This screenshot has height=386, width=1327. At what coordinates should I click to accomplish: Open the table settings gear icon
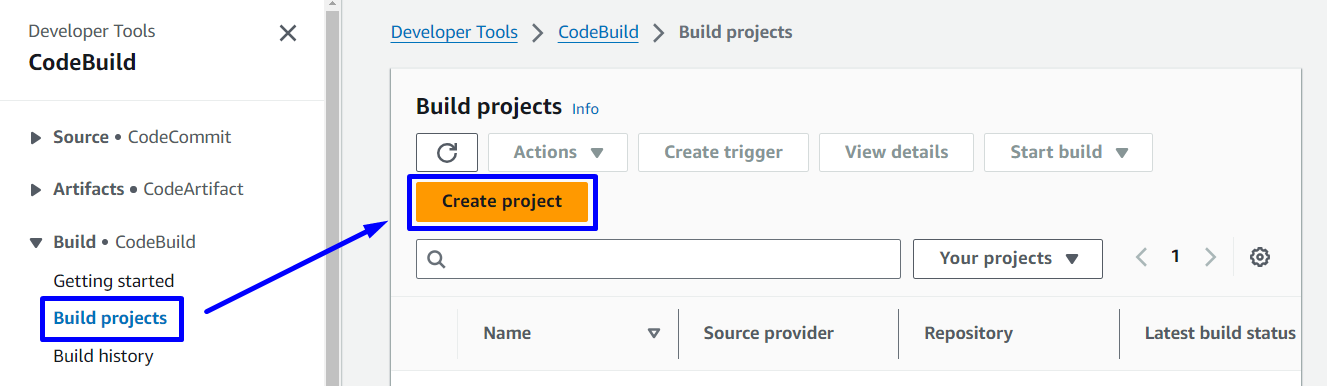point(1260,258)
